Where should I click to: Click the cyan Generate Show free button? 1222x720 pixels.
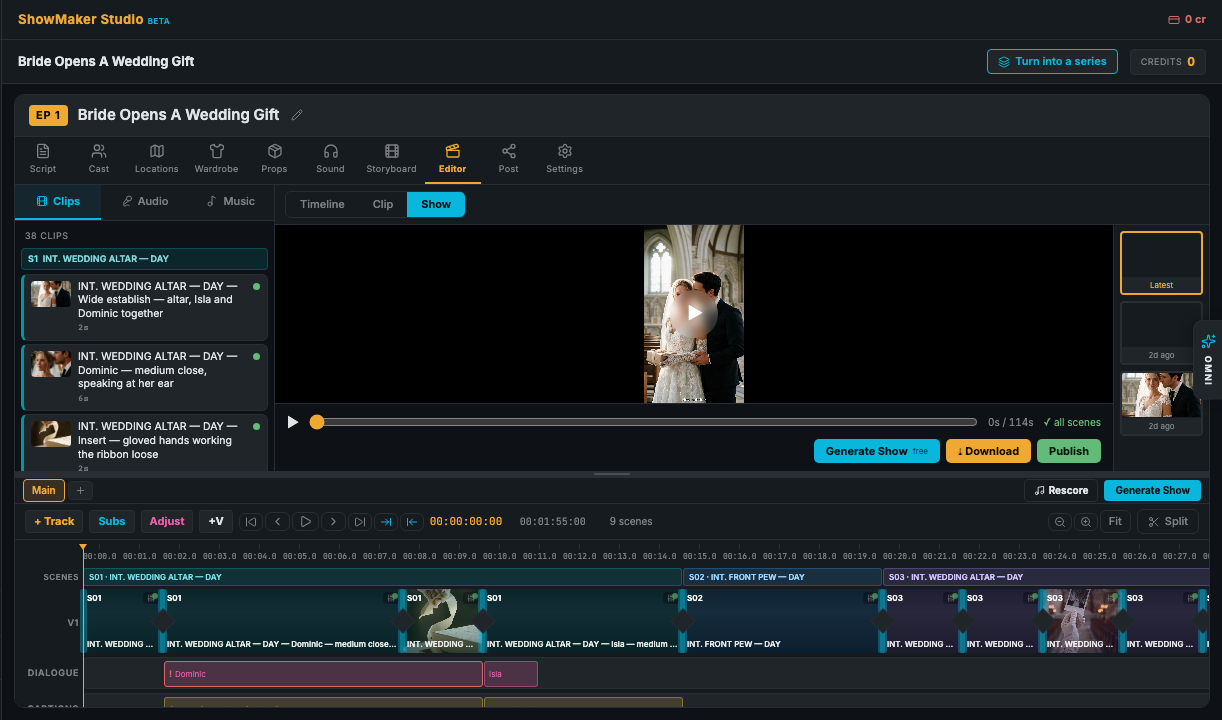click(x=876, y=451)
